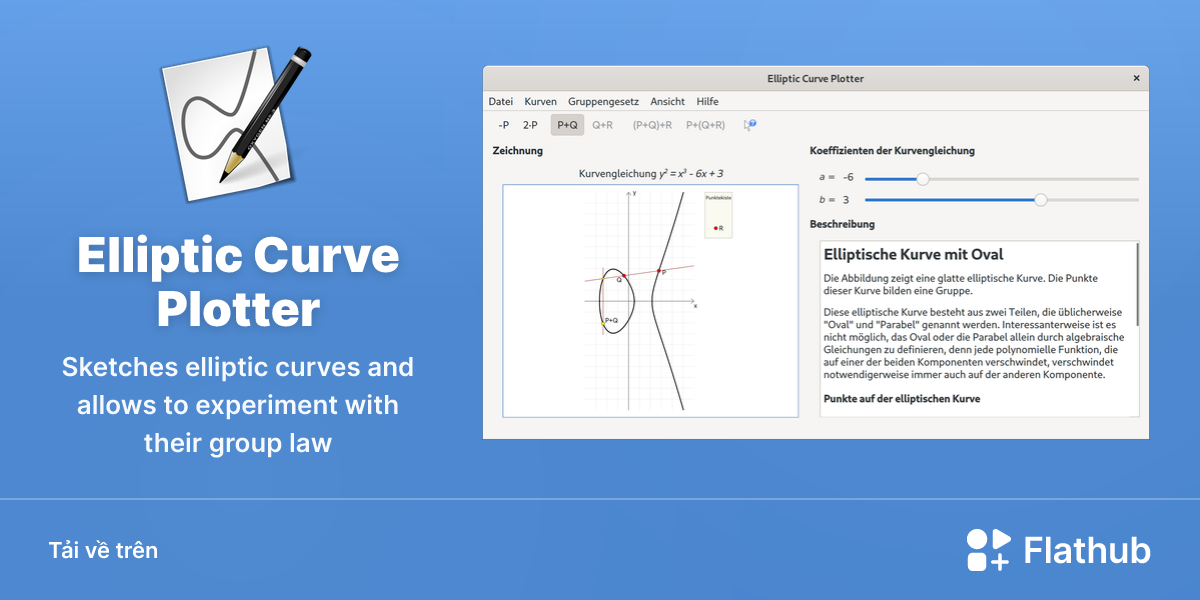This screenshot has height=600, width=1200.
Task: Click the b = 3 value label
Action: [834, 200]
